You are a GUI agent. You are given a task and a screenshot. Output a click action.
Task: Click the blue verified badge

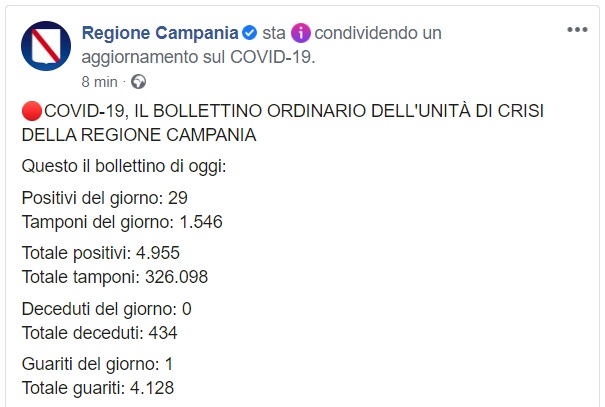pyautogui.click(x=250, y=34)
